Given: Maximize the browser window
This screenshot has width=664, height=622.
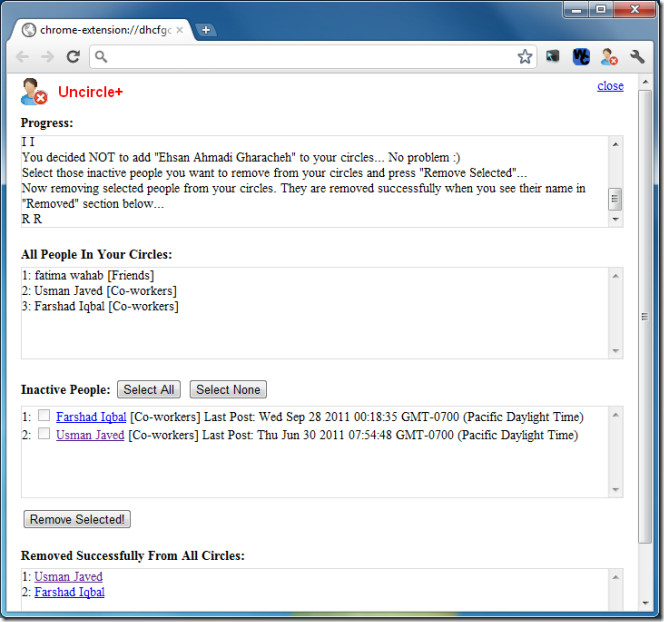Looking at the screenshot, I should point(600,9).
